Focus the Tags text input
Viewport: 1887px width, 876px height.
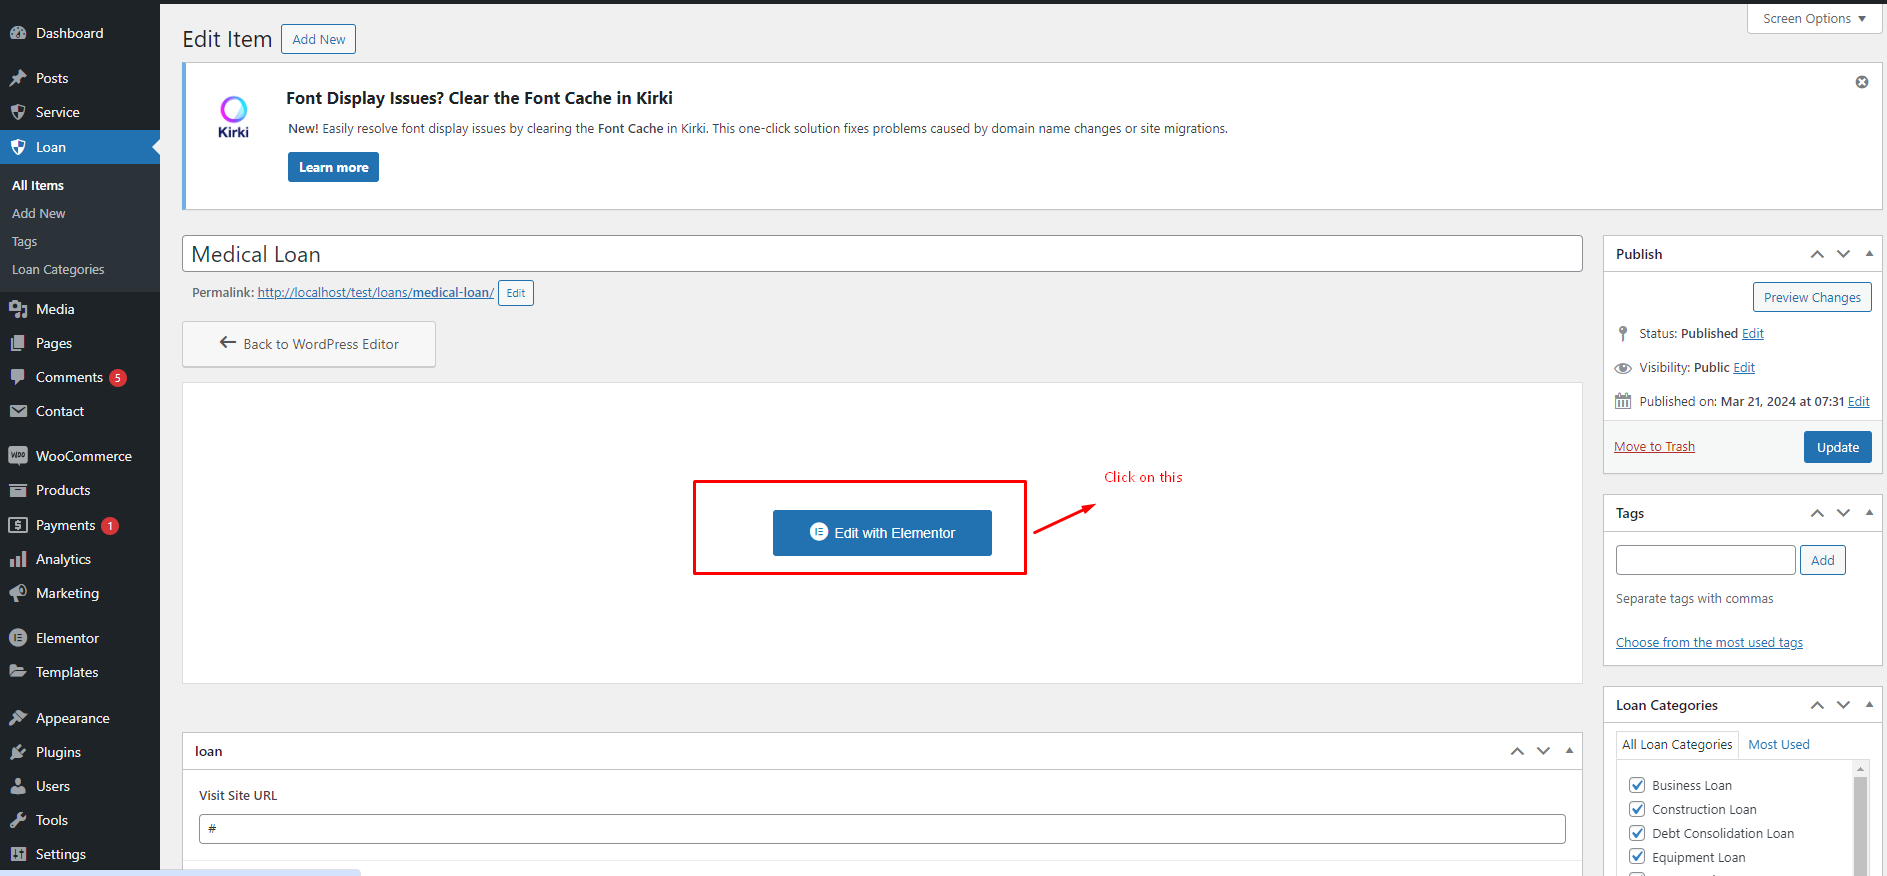[x=1706, y=560]
